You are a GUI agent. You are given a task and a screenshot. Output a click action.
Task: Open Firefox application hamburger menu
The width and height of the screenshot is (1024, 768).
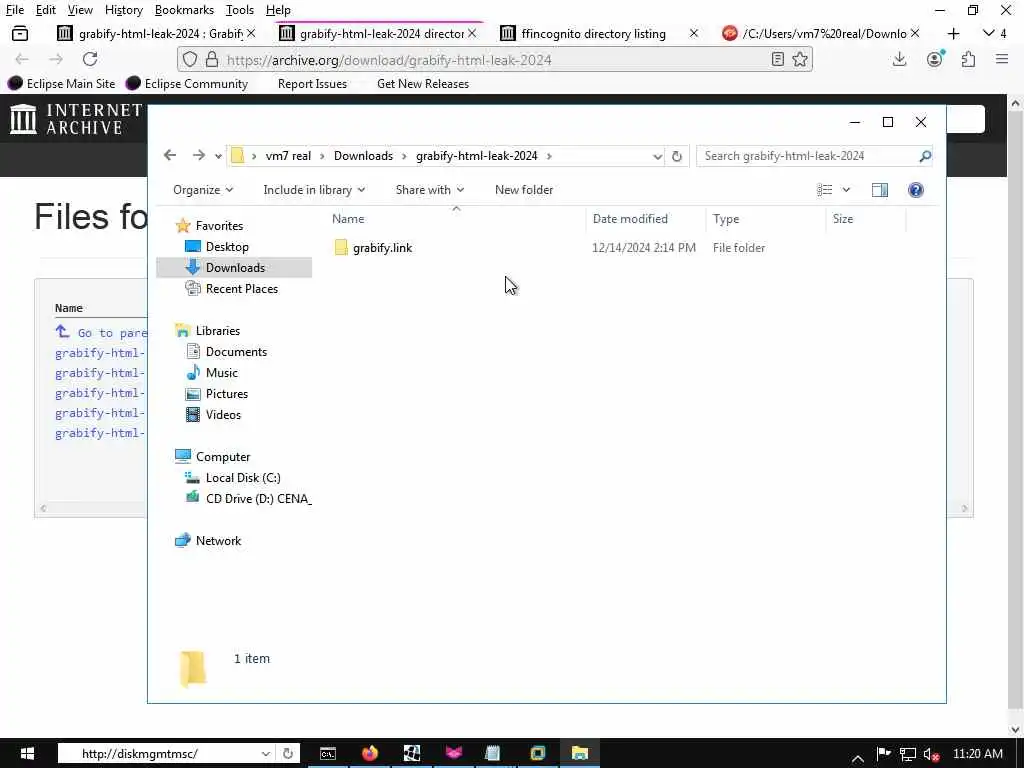1002,59
